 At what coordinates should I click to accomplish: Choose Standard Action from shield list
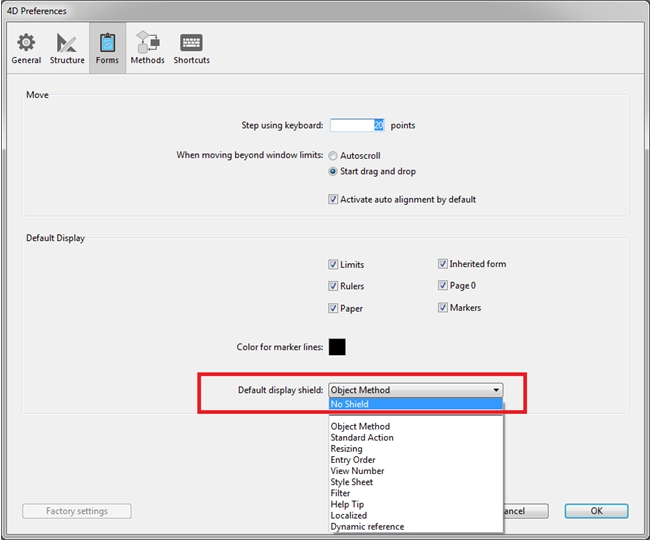(362, 438)
